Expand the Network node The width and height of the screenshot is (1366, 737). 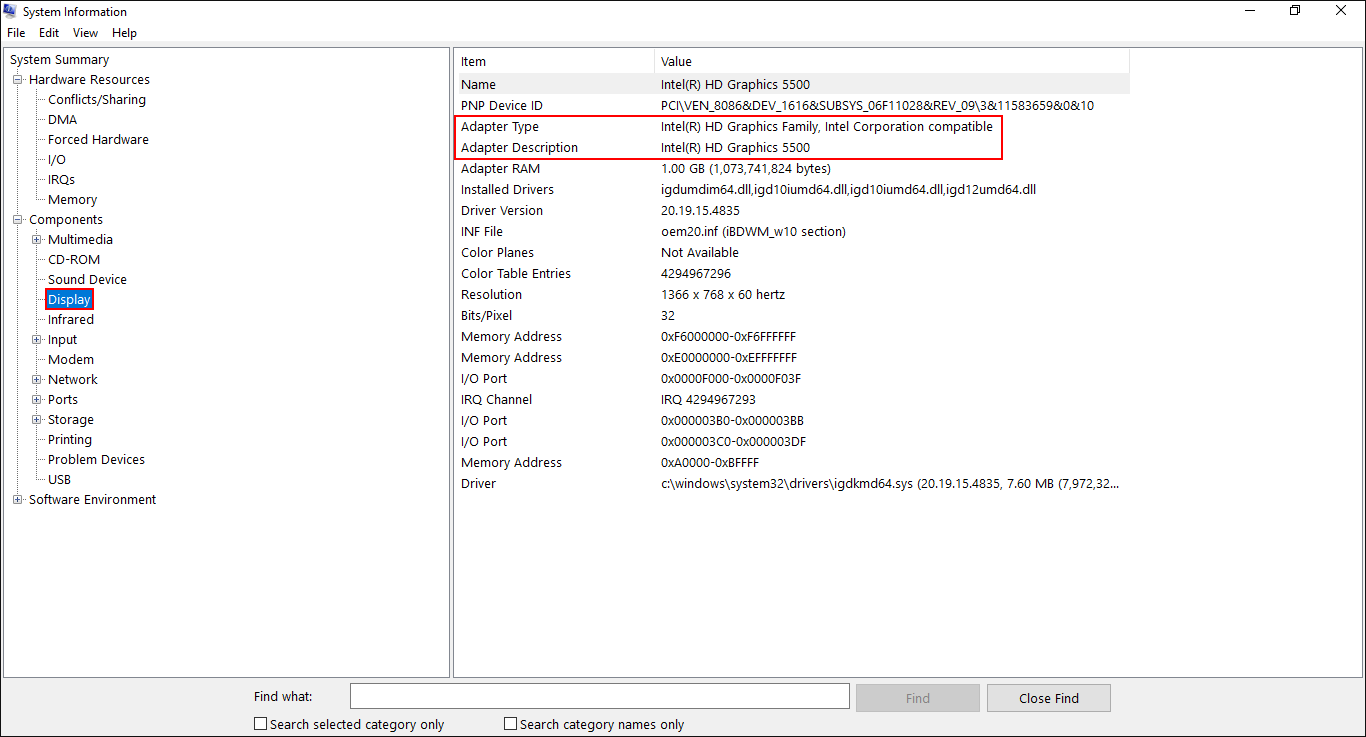tap(37, 380)
